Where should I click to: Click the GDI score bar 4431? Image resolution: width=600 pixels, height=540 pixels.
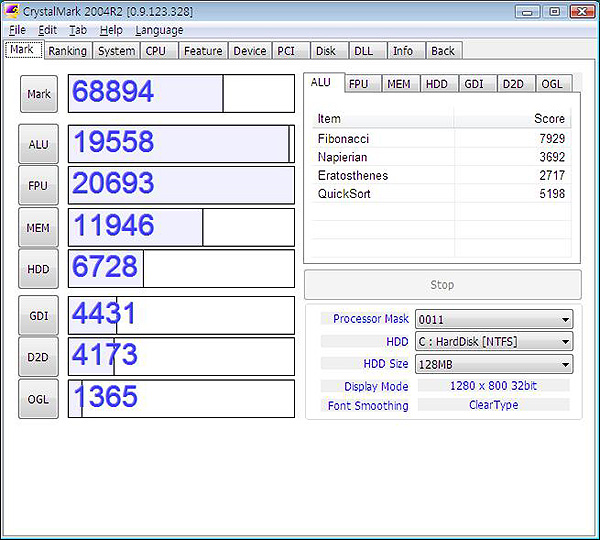pyautogui.click(x=181, y=315)
